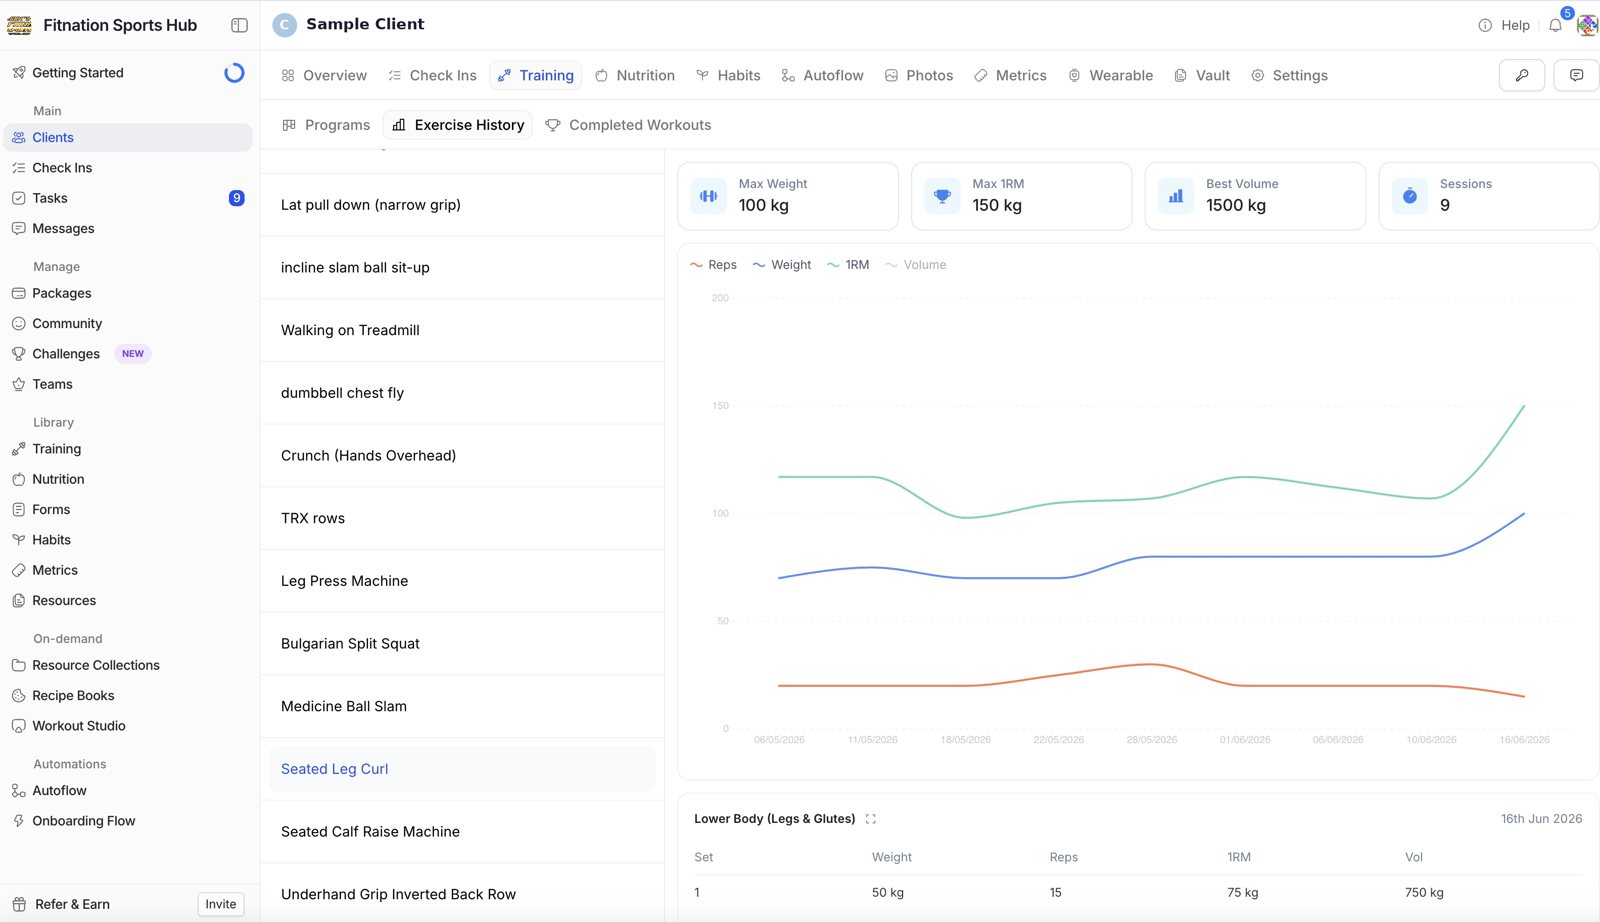Select Walking on Treadmill exercise
This screenshot has width=1600, height=922.
tap(462, 330)
